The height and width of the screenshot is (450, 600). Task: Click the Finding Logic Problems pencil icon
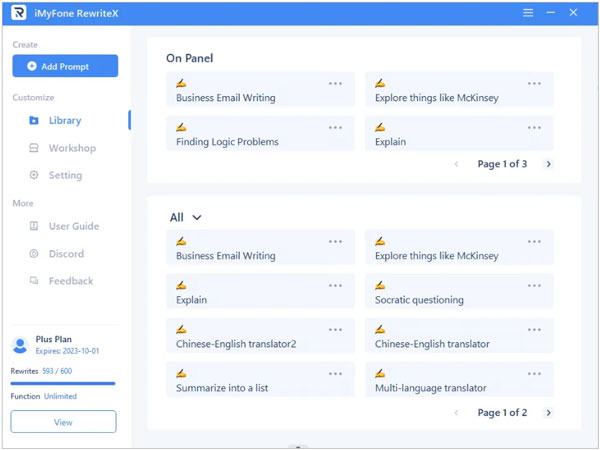(x=181, y=127)
